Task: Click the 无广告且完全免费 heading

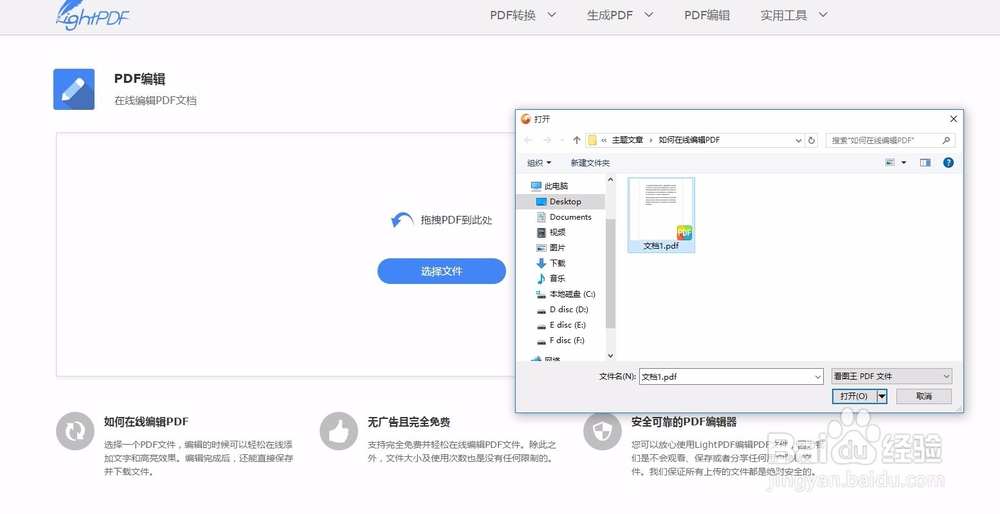Action: (409, 422)
